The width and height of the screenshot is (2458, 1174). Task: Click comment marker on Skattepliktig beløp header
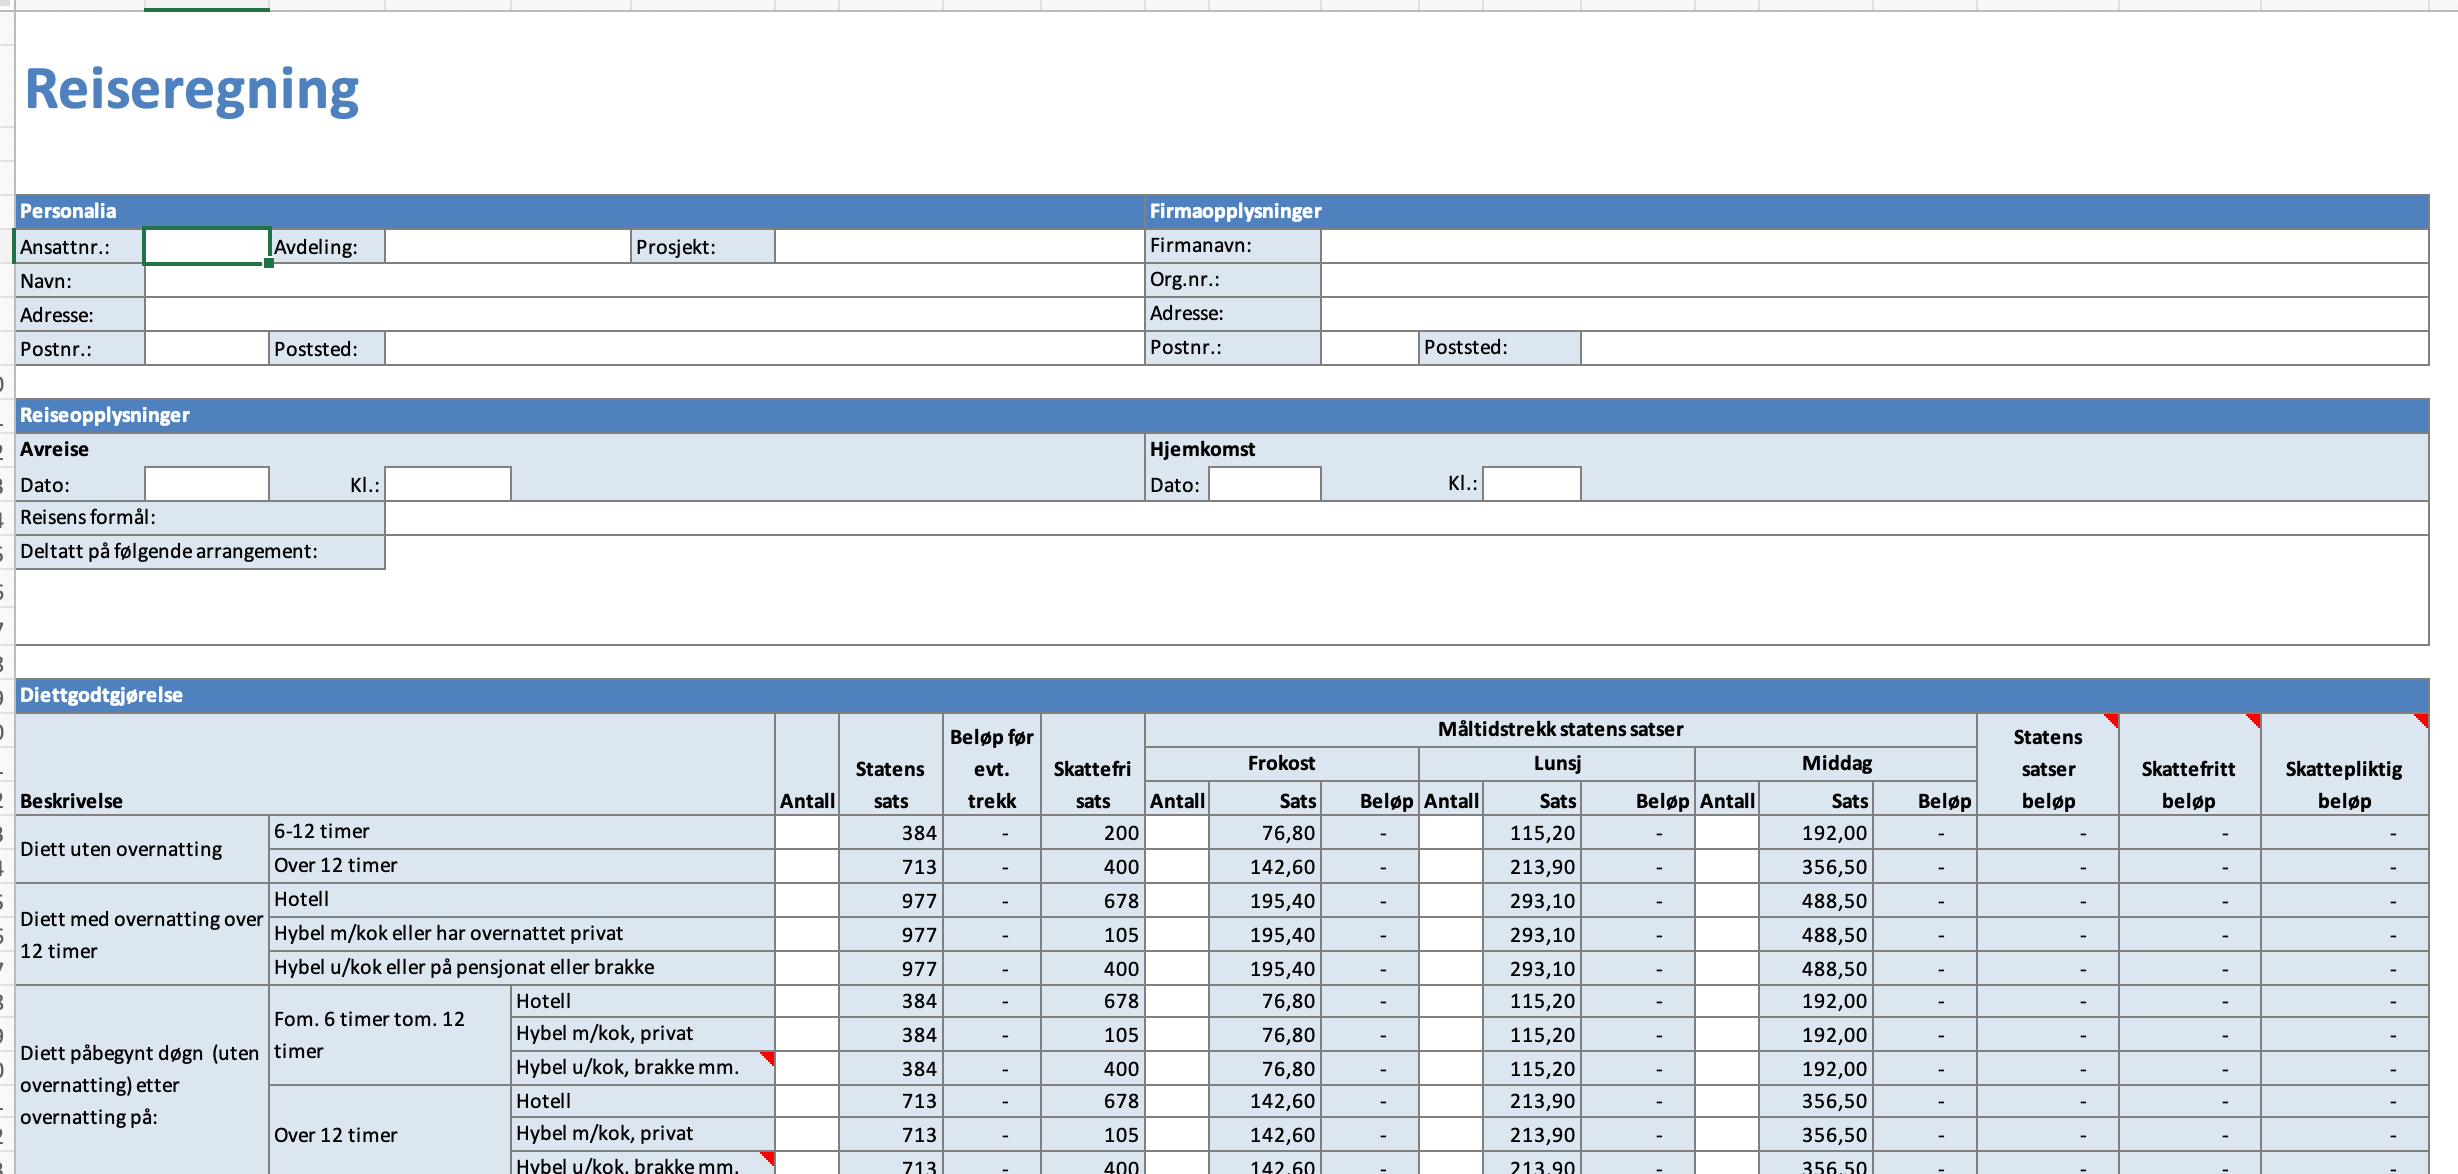(2422, 720)
